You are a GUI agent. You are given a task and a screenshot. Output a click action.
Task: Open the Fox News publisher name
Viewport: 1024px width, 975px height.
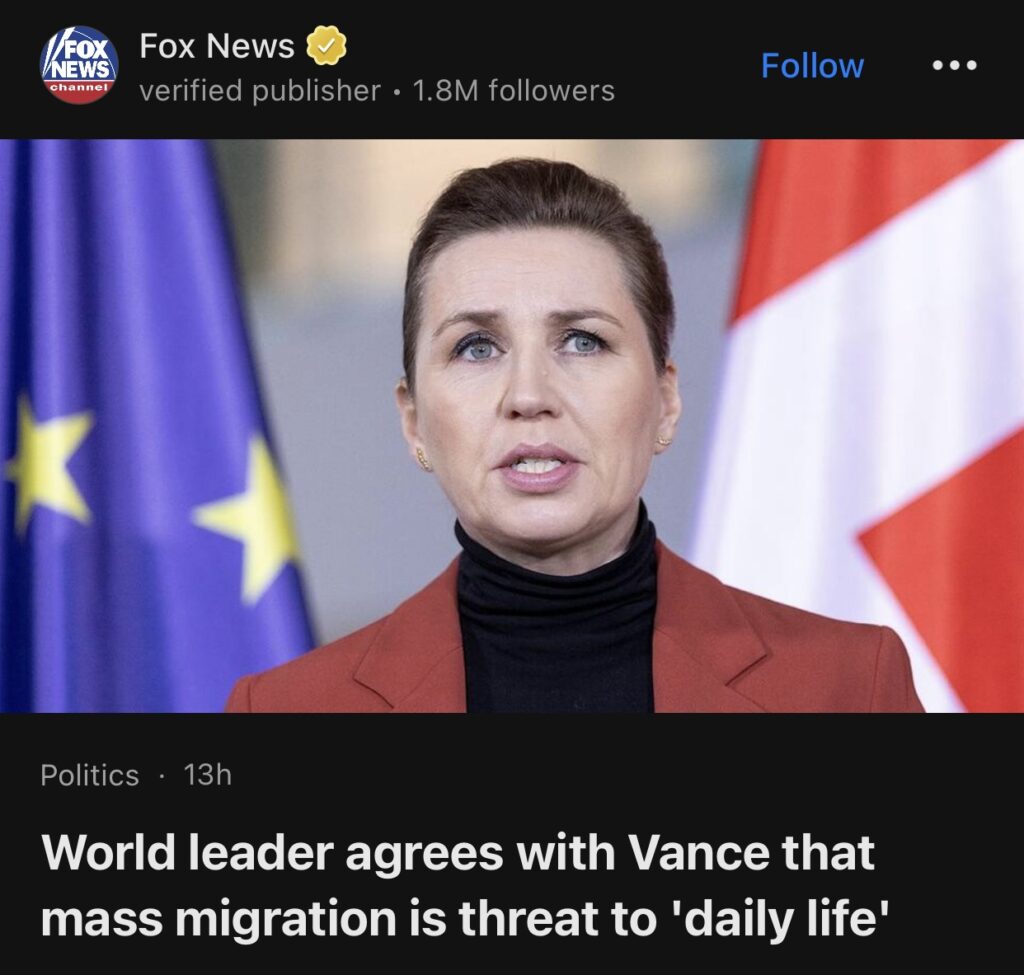tap(217, 46)
